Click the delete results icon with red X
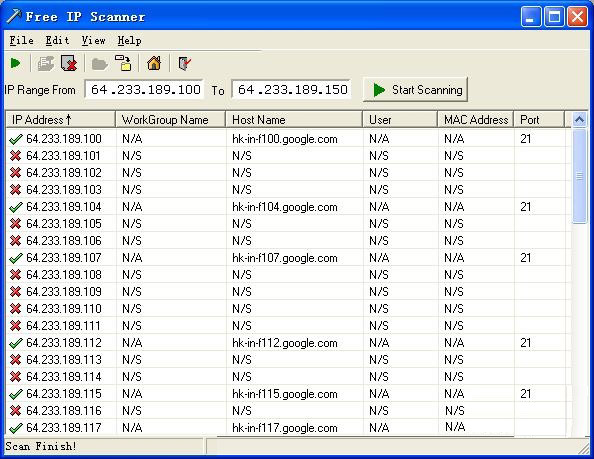This screenshot has height=459, width=594. click(x=69, y=63)
